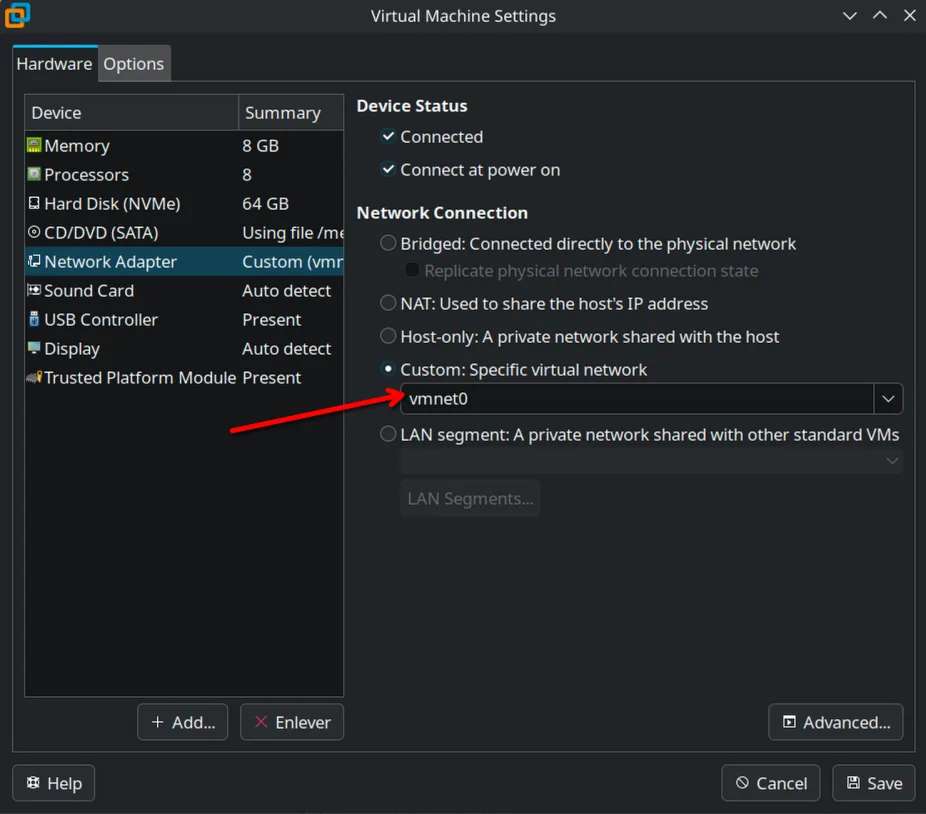Click the Save button
926x814 pixels.
click(873, 783)
